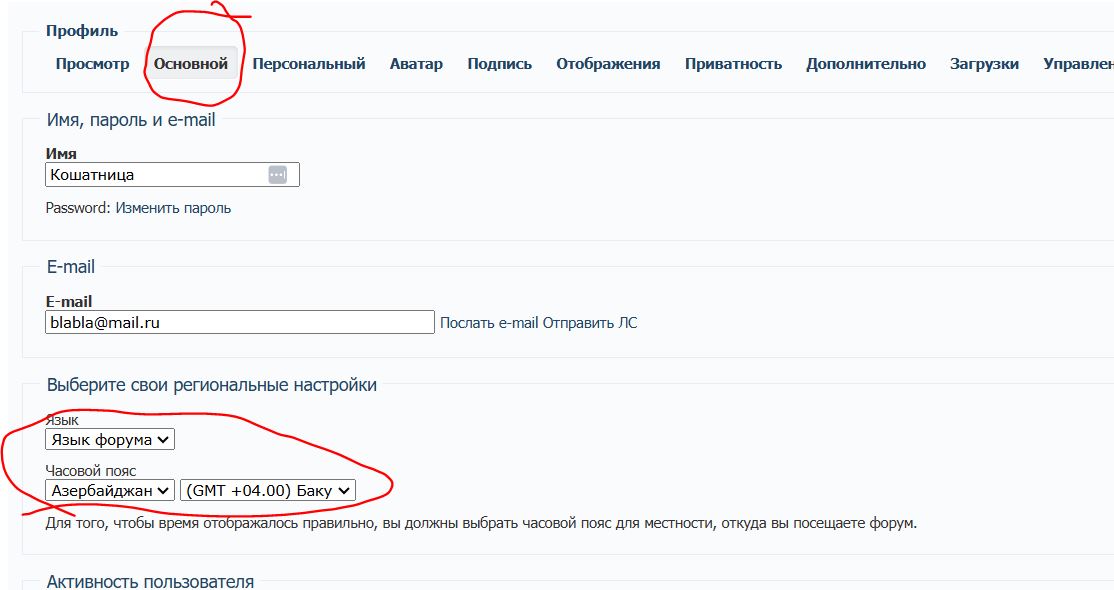
Task: Click the E-mail field with blabla@mail.ru
Action: pos(240,322)
